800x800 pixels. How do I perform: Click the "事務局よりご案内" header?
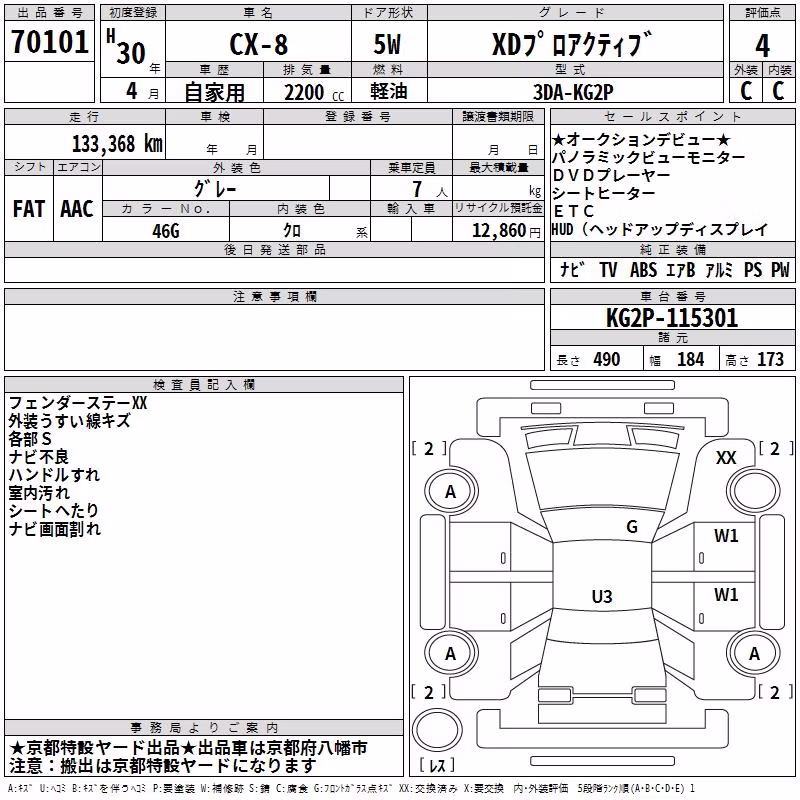coord(204,728)
